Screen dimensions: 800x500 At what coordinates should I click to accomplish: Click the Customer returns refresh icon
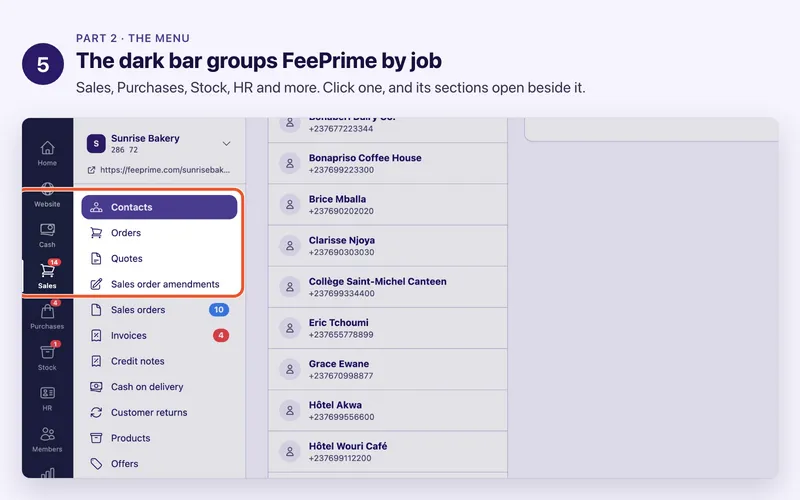[96, 412]
